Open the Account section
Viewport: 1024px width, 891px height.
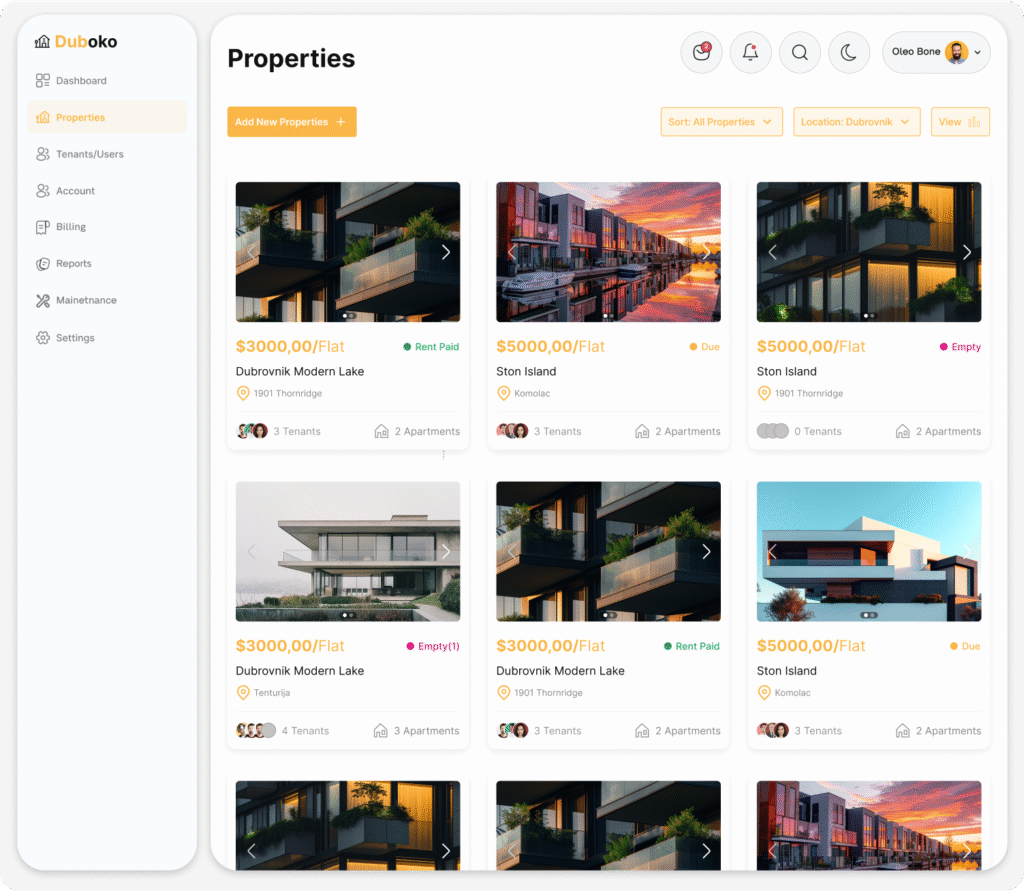(x=65, y=191)
